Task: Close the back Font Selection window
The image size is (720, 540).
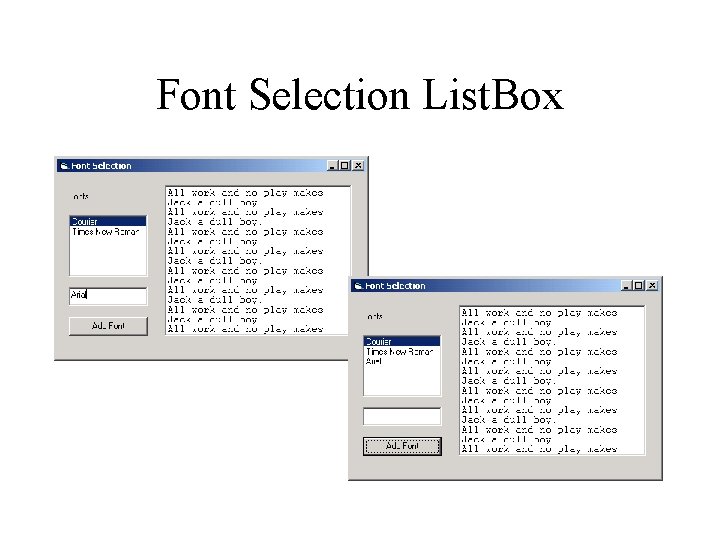Action: click(358, 166)
